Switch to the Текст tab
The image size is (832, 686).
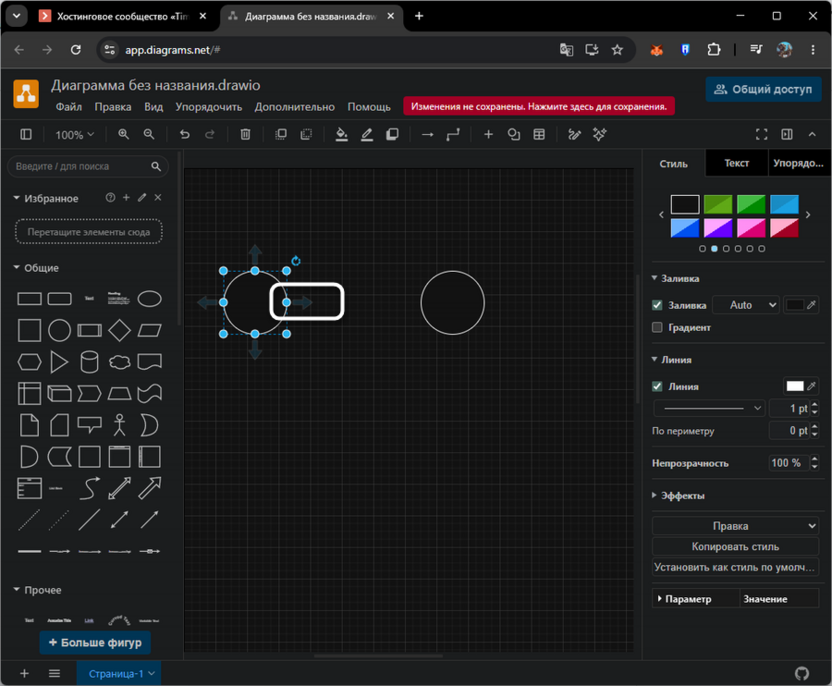click(736, 163)
